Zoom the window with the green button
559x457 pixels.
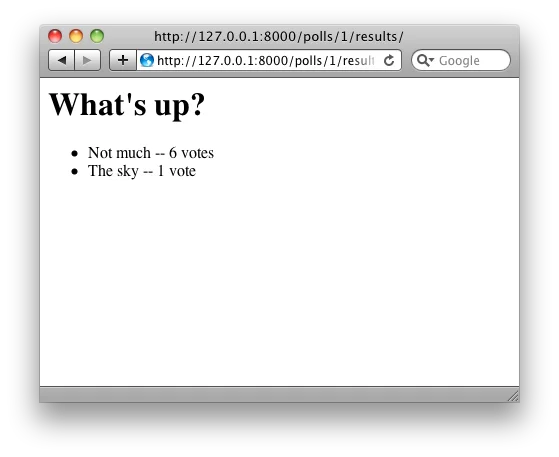click(97, 36)
